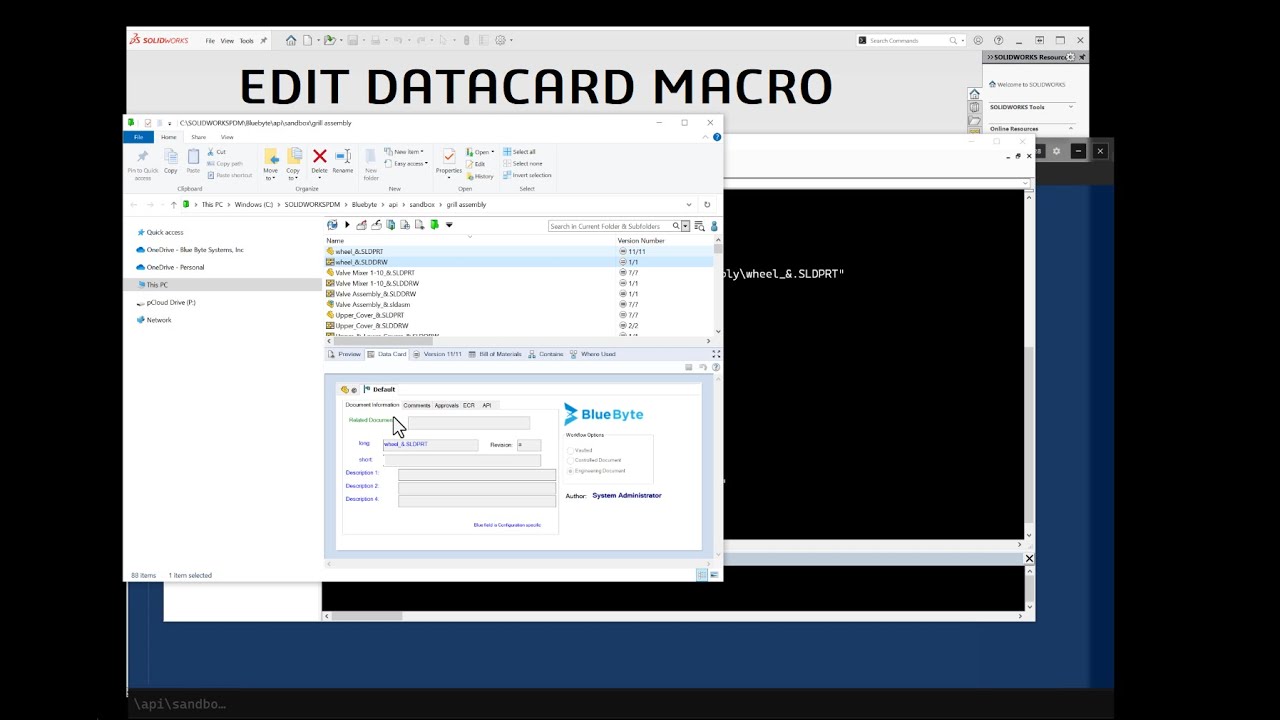The width and height of the screenshot is (1280, 720).
Task: Open the View ribbon tab in Explorer
Action: [x=227, y=137]
